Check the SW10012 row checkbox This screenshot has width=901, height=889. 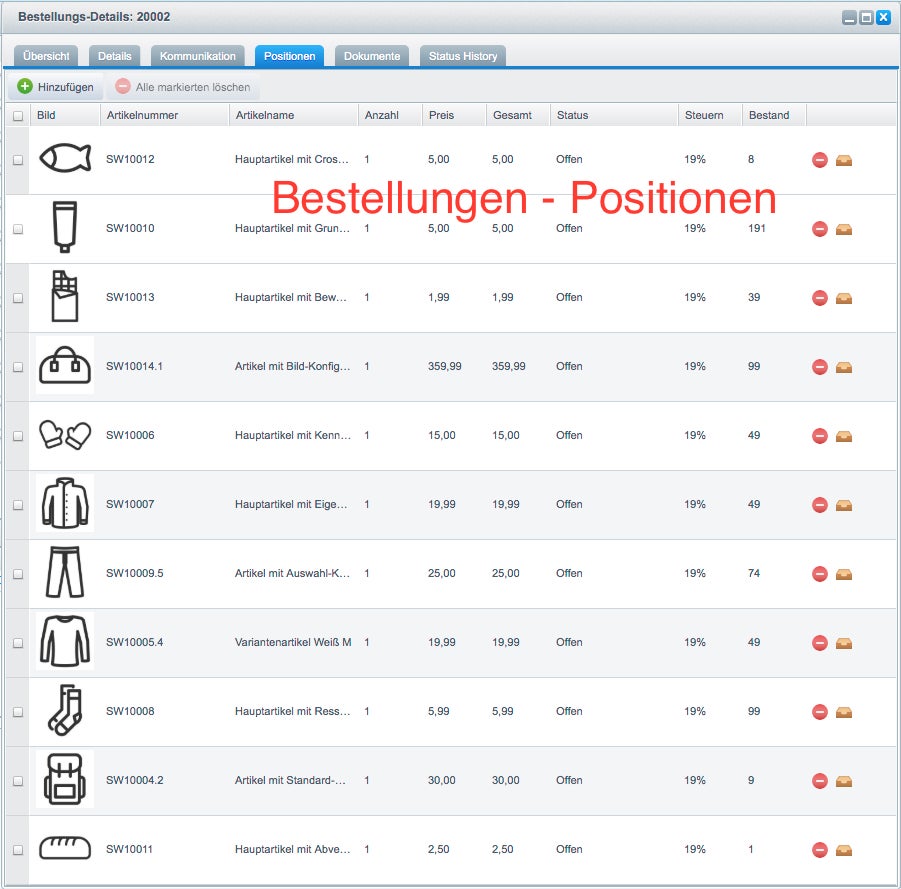(x=18, y=160)
